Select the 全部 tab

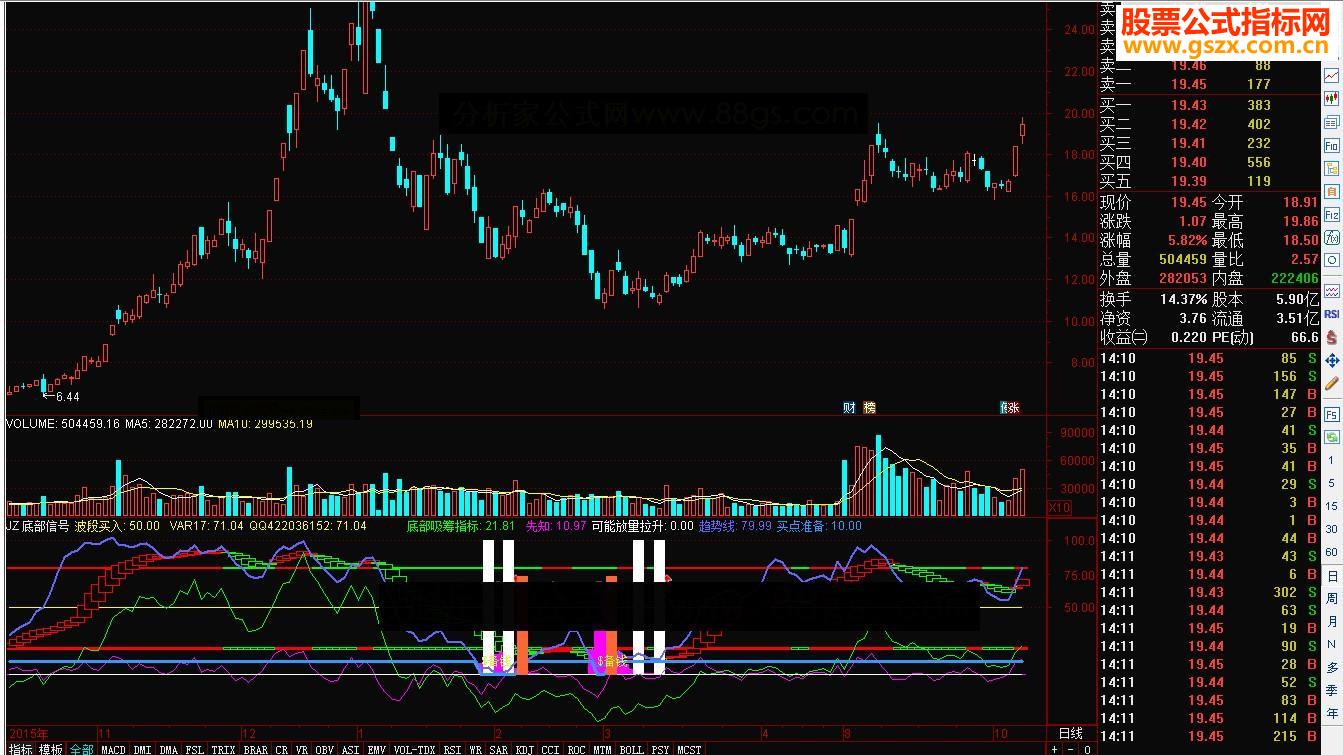pyautogui.click(x=82, y=748)
